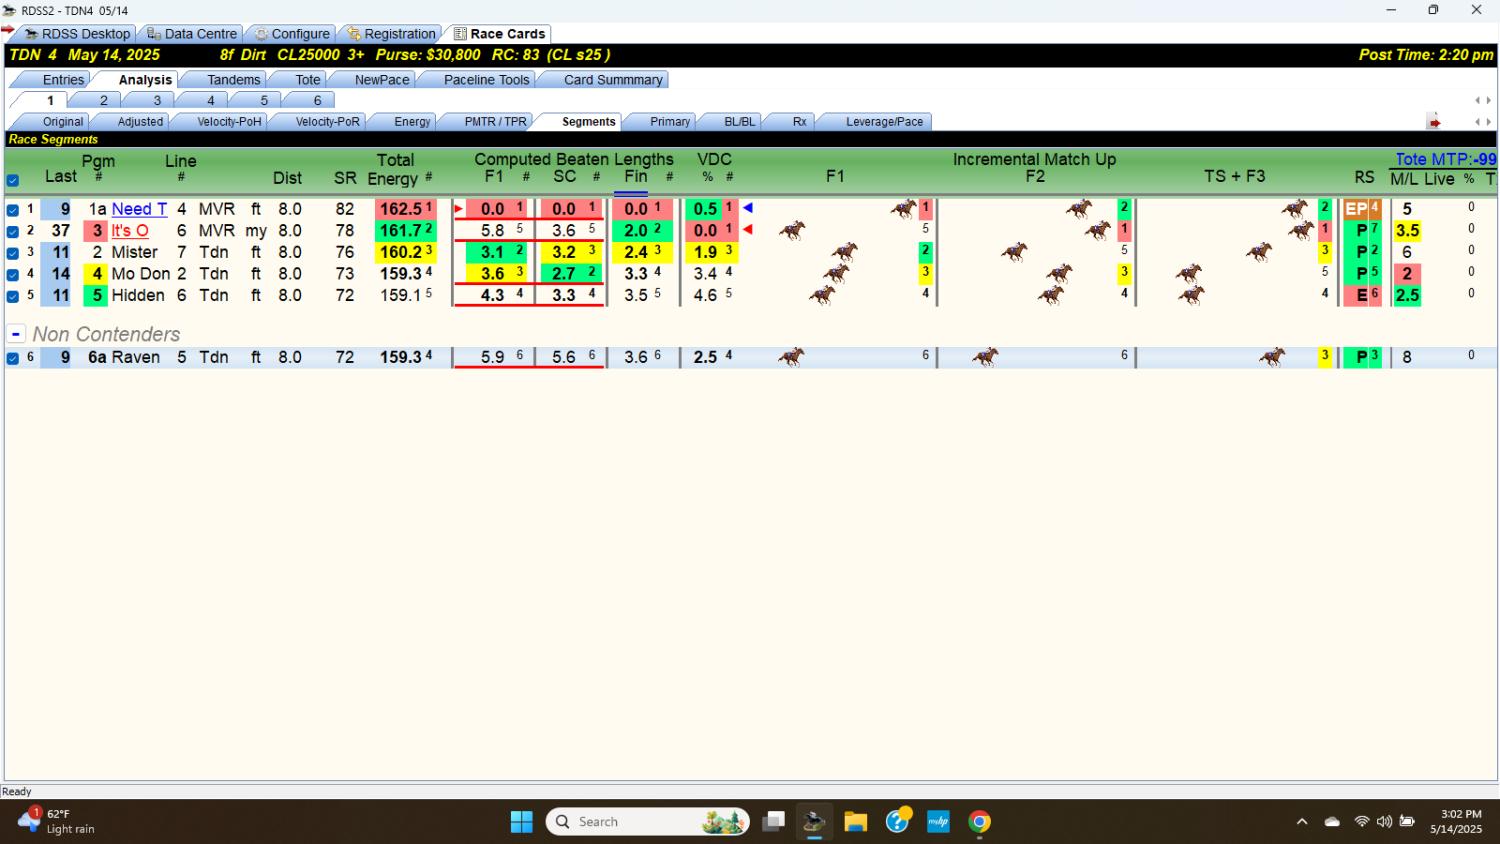The width and height of the screenshot is (1500, 844).
Task: Collapse the Non Contenders group
Action: point(16,334)
